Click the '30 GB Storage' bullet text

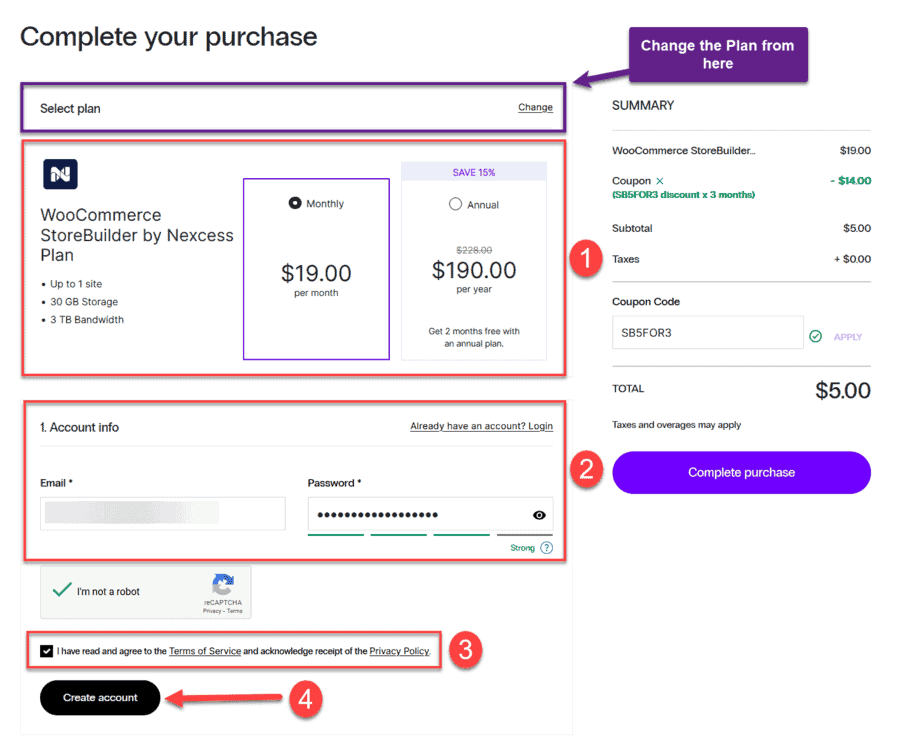[x=84, y=302]
